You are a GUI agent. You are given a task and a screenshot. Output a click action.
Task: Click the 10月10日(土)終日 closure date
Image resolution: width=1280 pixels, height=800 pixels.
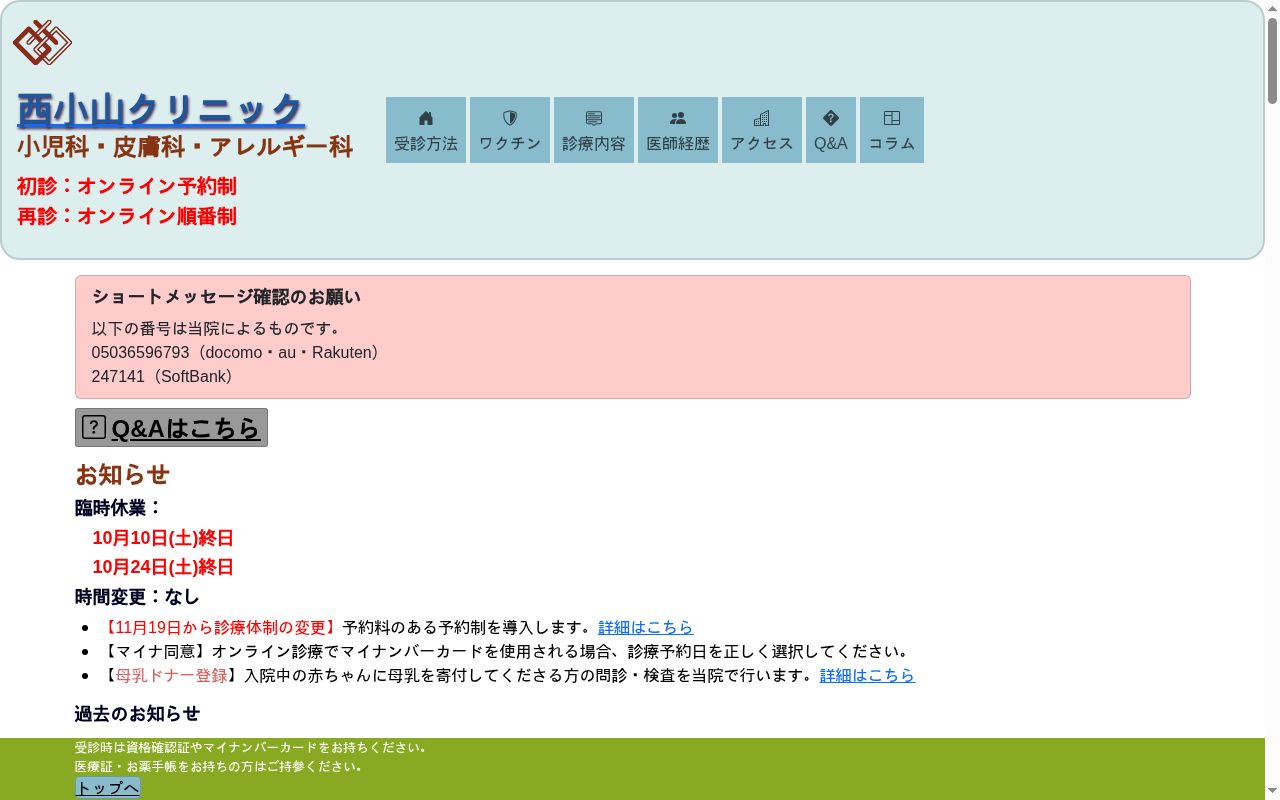(x=163, y=538)
